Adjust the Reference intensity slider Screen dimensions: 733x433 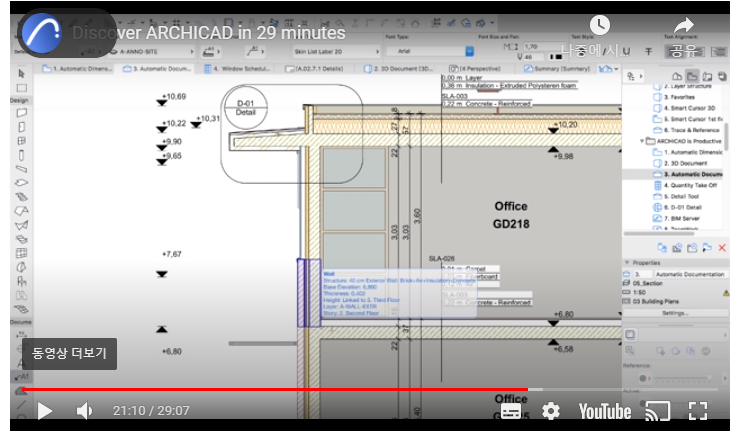683,378
